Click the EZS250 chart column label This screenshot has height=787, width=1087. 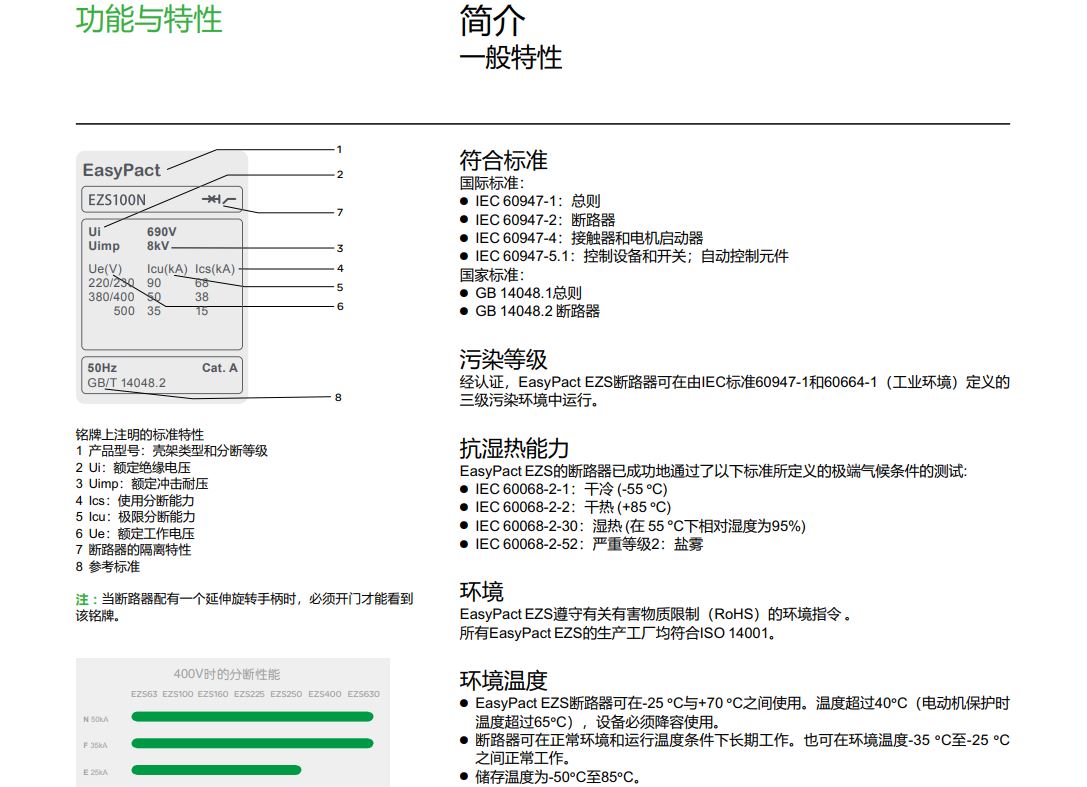[286, 694]
